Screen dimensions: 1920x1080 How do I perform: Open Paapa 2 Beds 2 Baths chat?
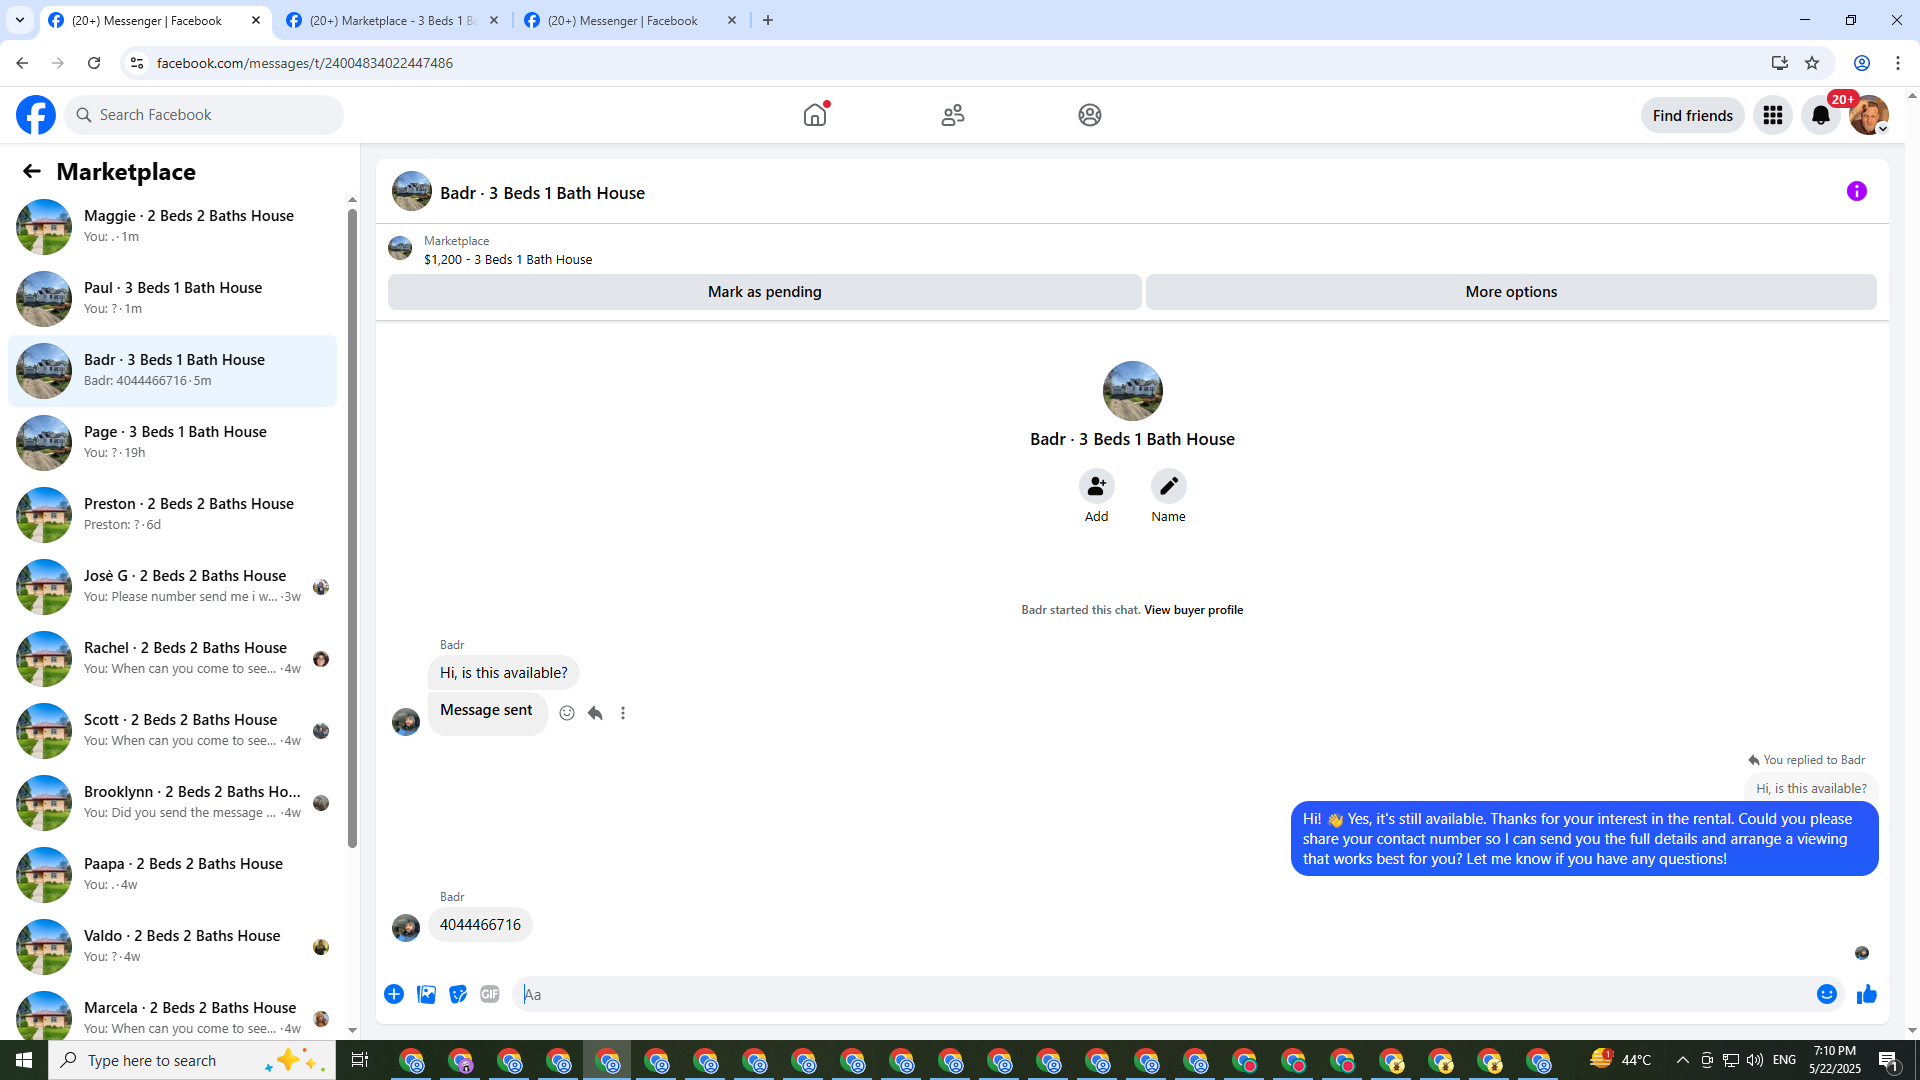(172, 875)
